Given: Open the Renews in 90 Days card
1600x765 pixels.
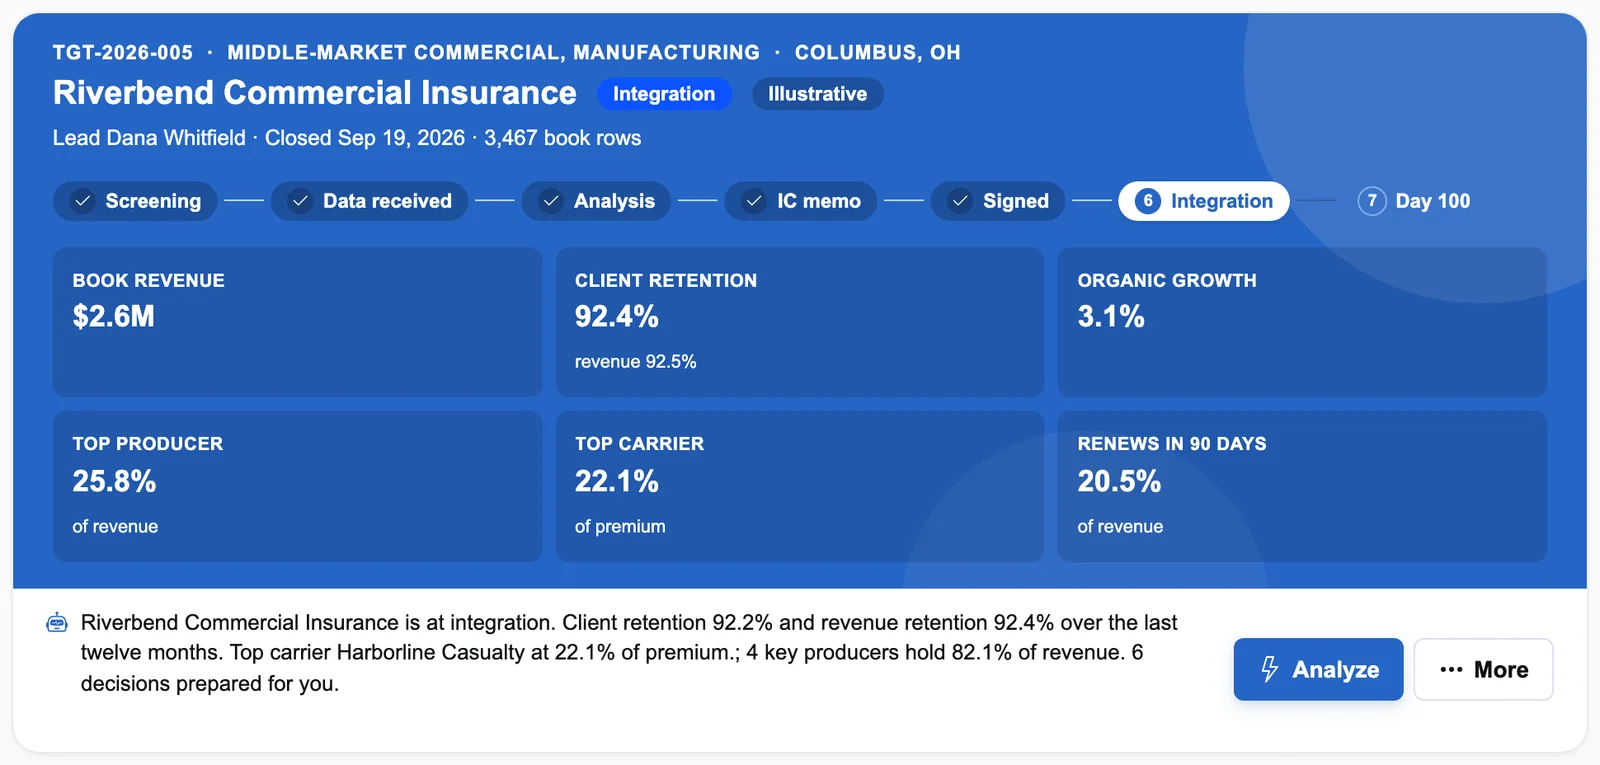Looking at the screenshot, I should [1302, 486].
